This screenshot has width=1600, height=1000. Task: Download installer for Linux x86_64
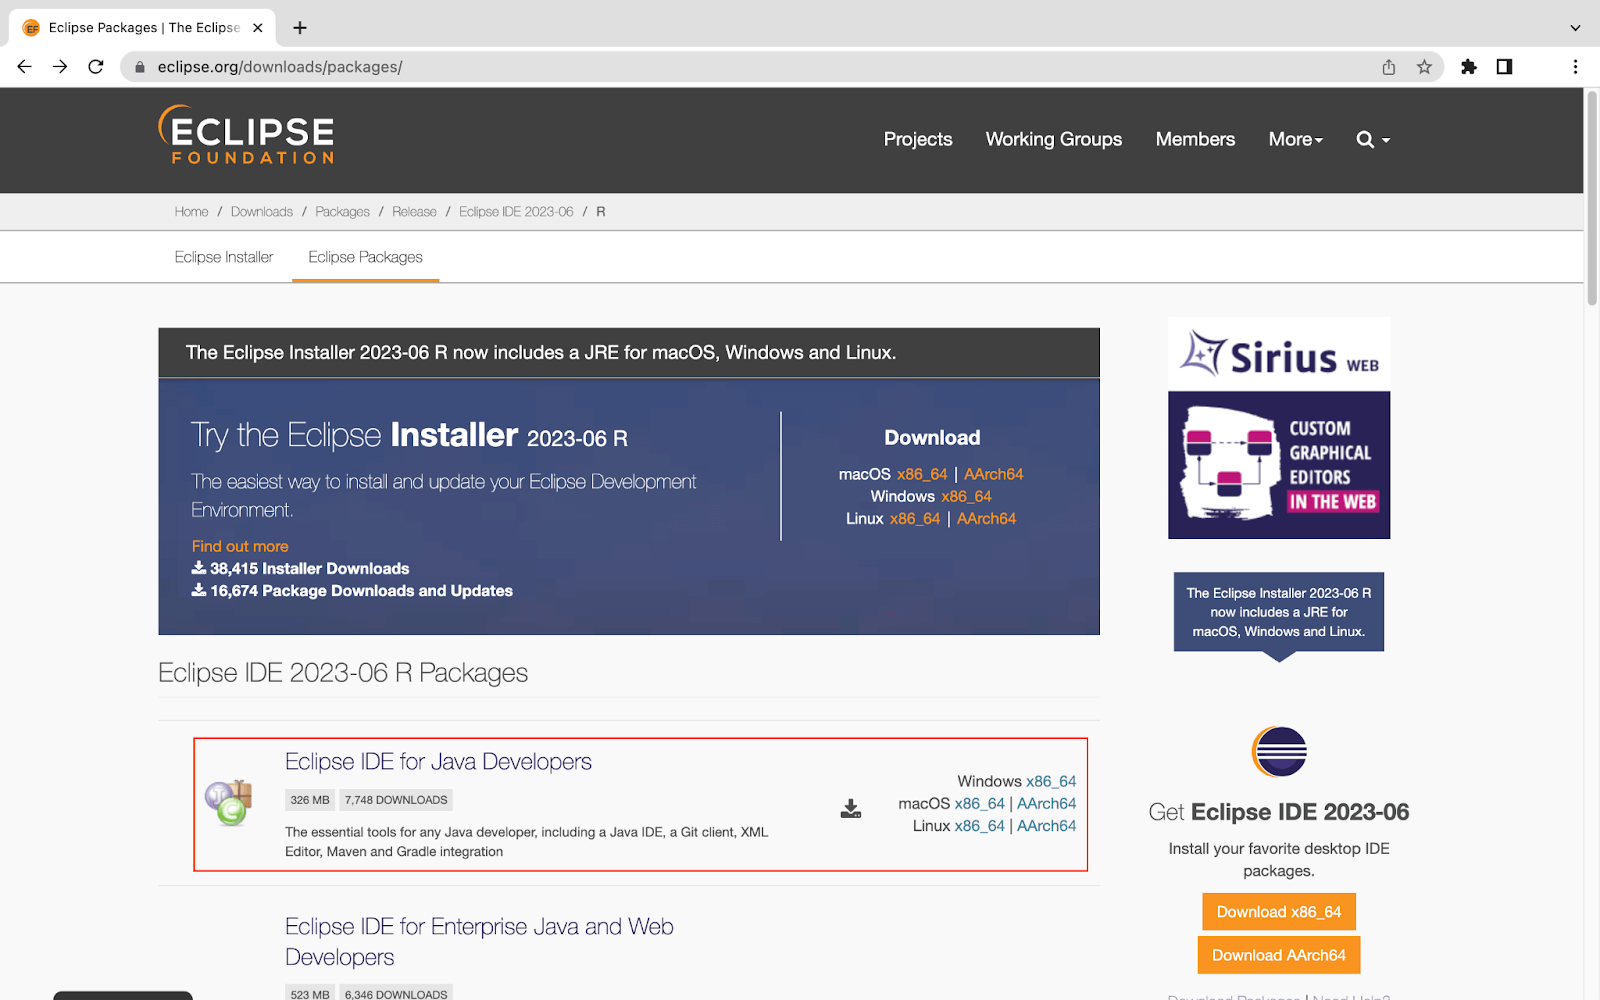(x=915, y=518)
